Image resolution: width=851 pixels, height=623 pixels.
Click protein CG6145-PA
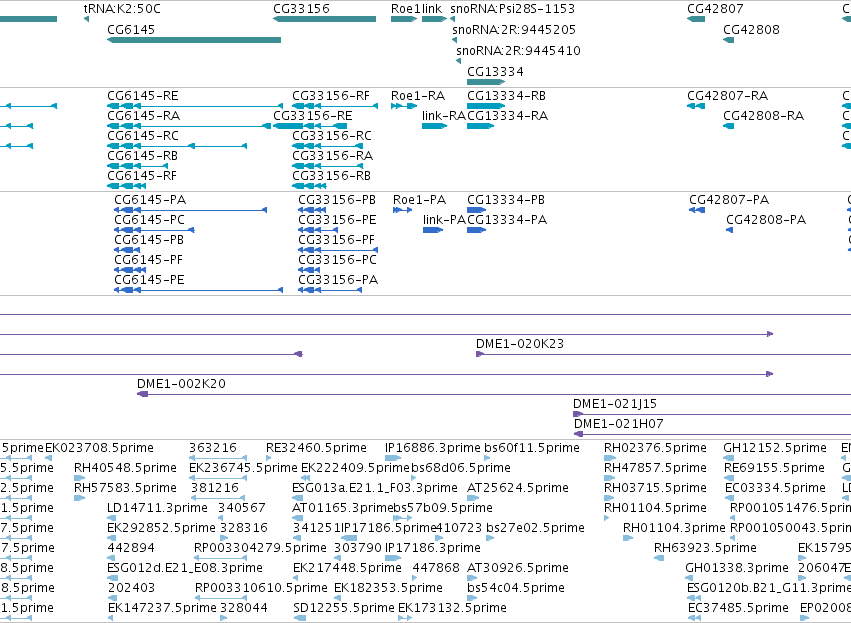pyautogui.click(x=150, y=200)
